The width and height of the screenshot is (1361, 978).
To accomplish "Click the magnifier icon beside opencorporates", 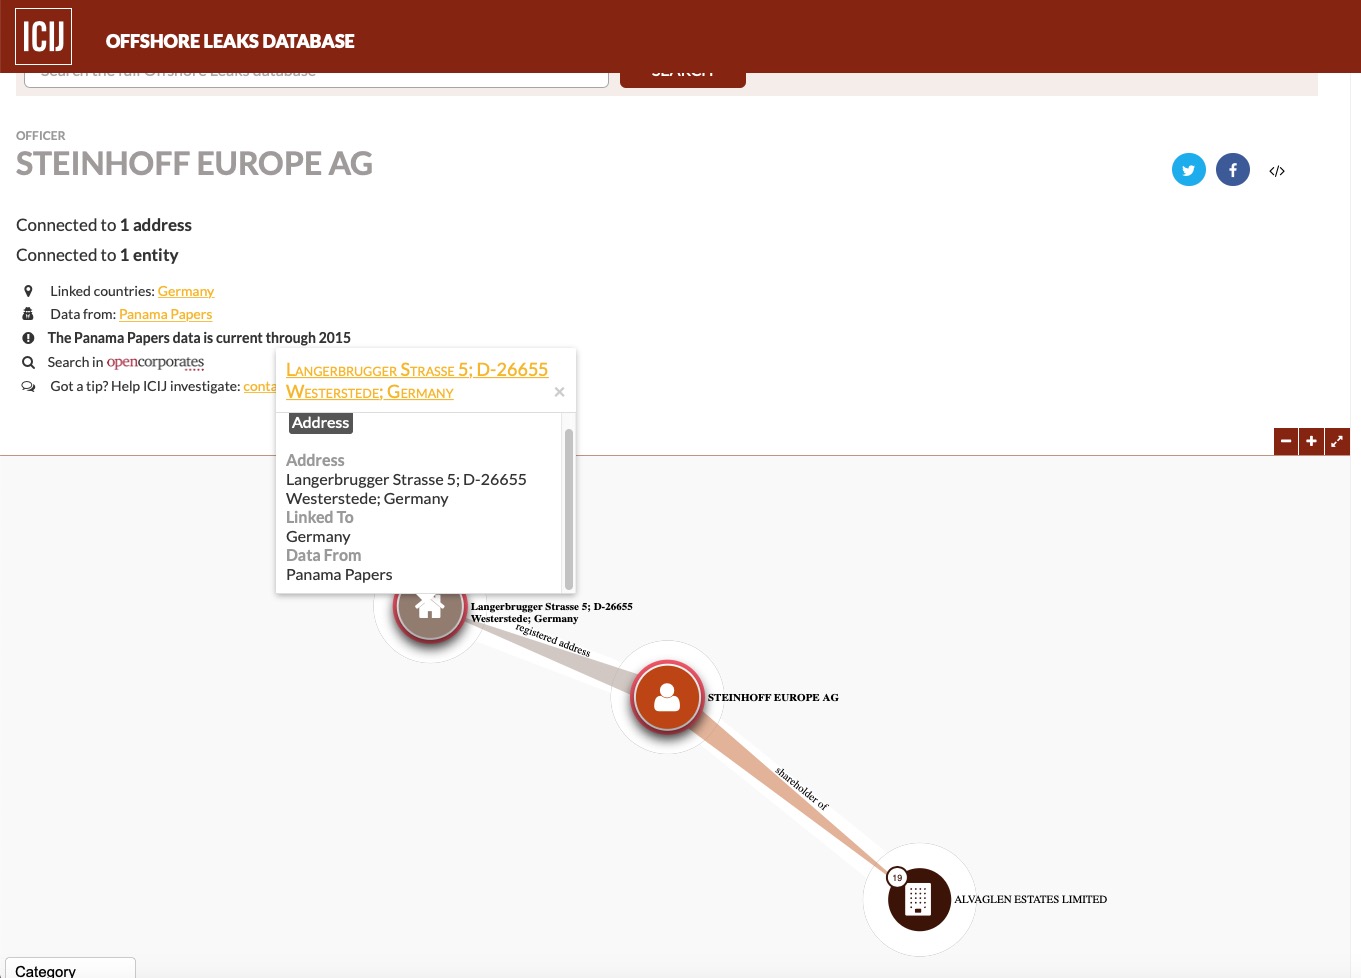I will 28,362.
